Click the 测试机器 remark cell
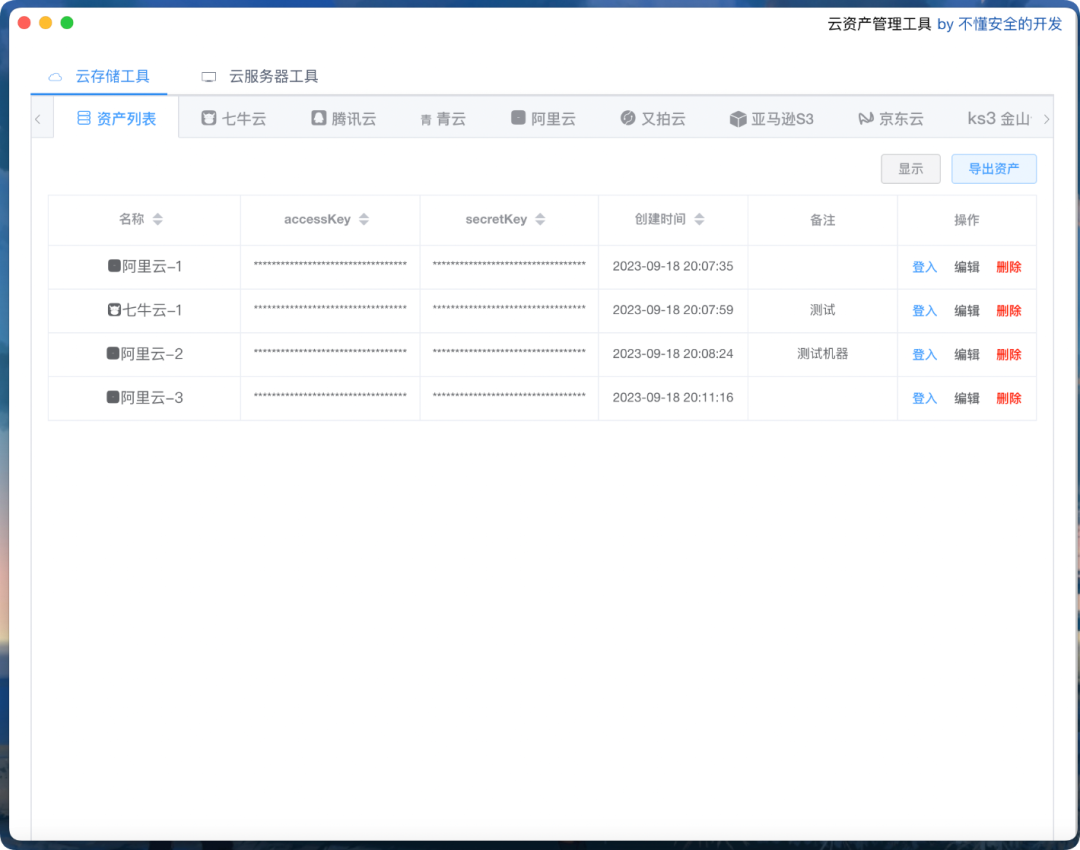This screenshot has width=1080, height=850. click(x=822, y=353)
